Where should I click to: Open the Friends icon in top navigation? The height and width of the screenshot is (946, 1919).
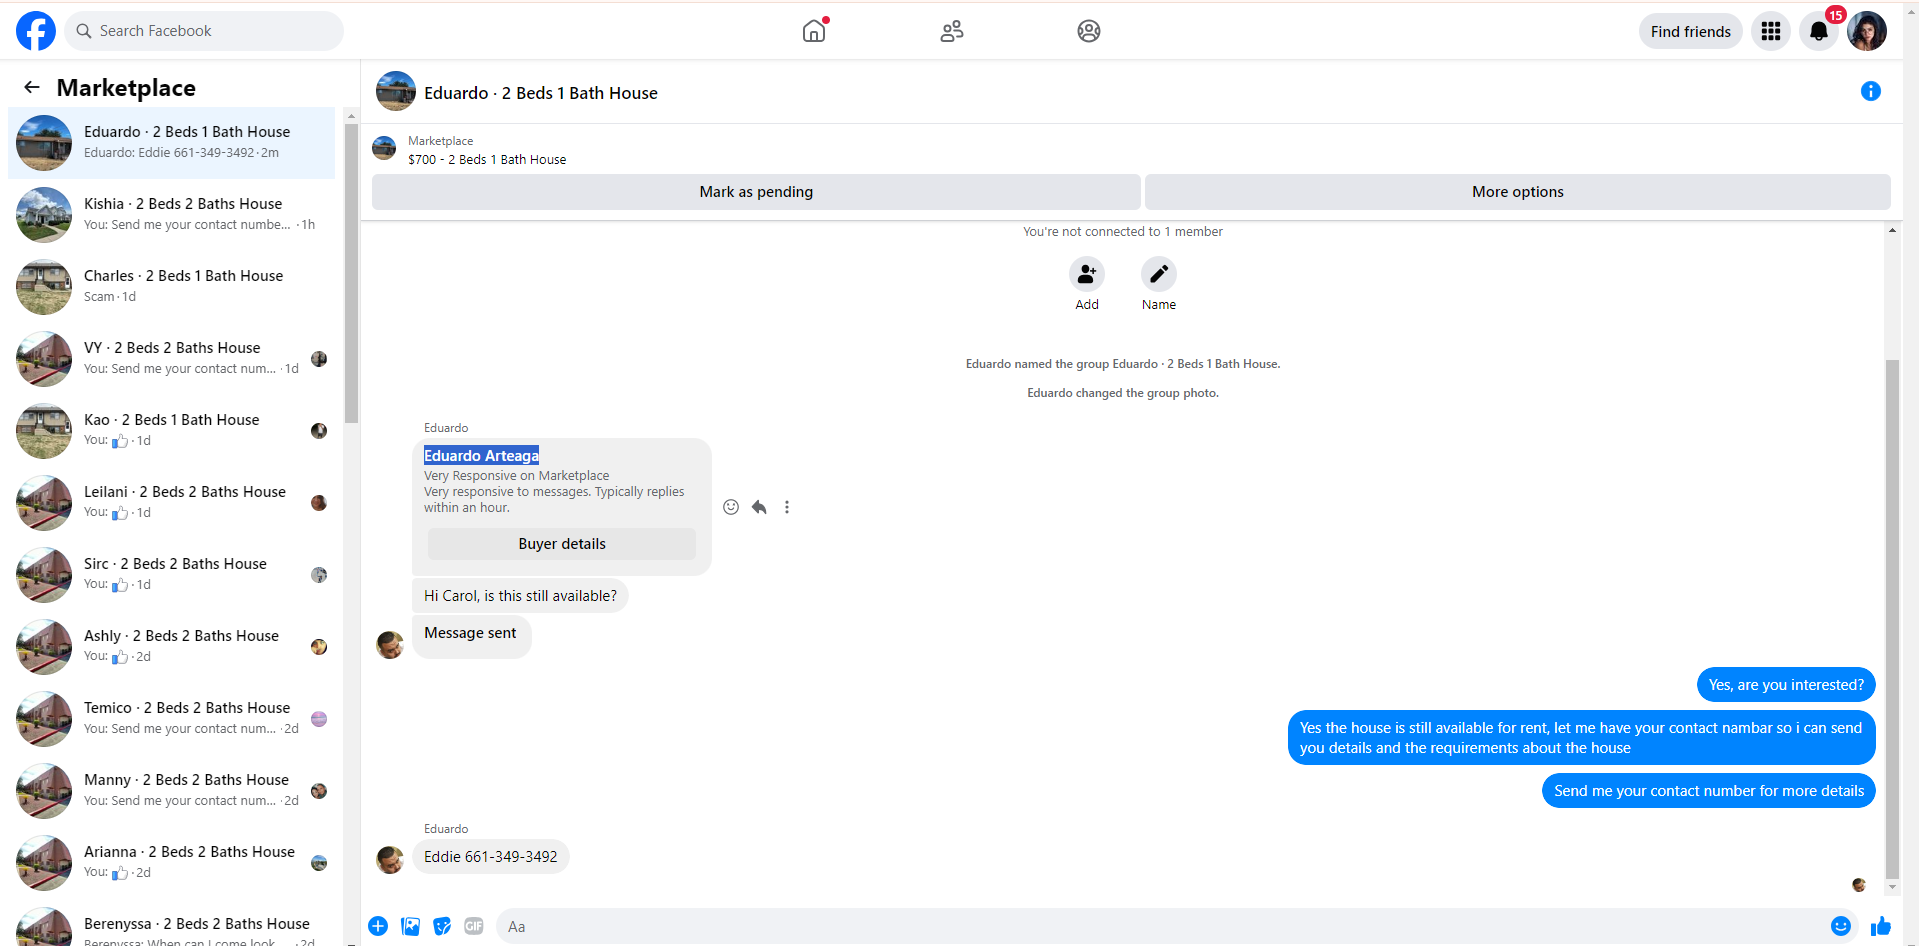(952, 31)
